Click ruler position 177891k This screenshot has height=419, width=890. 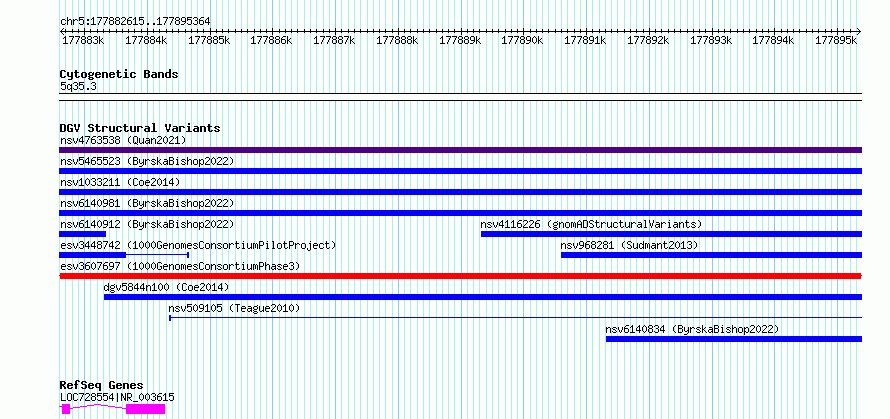(585, 40)
